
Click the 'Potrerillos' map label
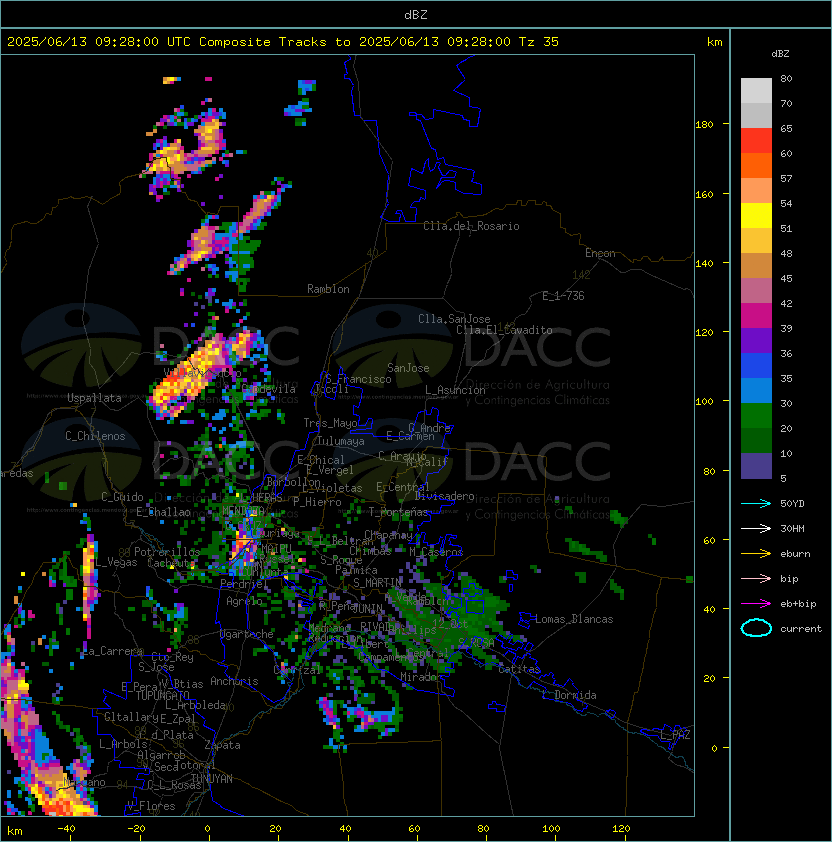coord(167,552)
